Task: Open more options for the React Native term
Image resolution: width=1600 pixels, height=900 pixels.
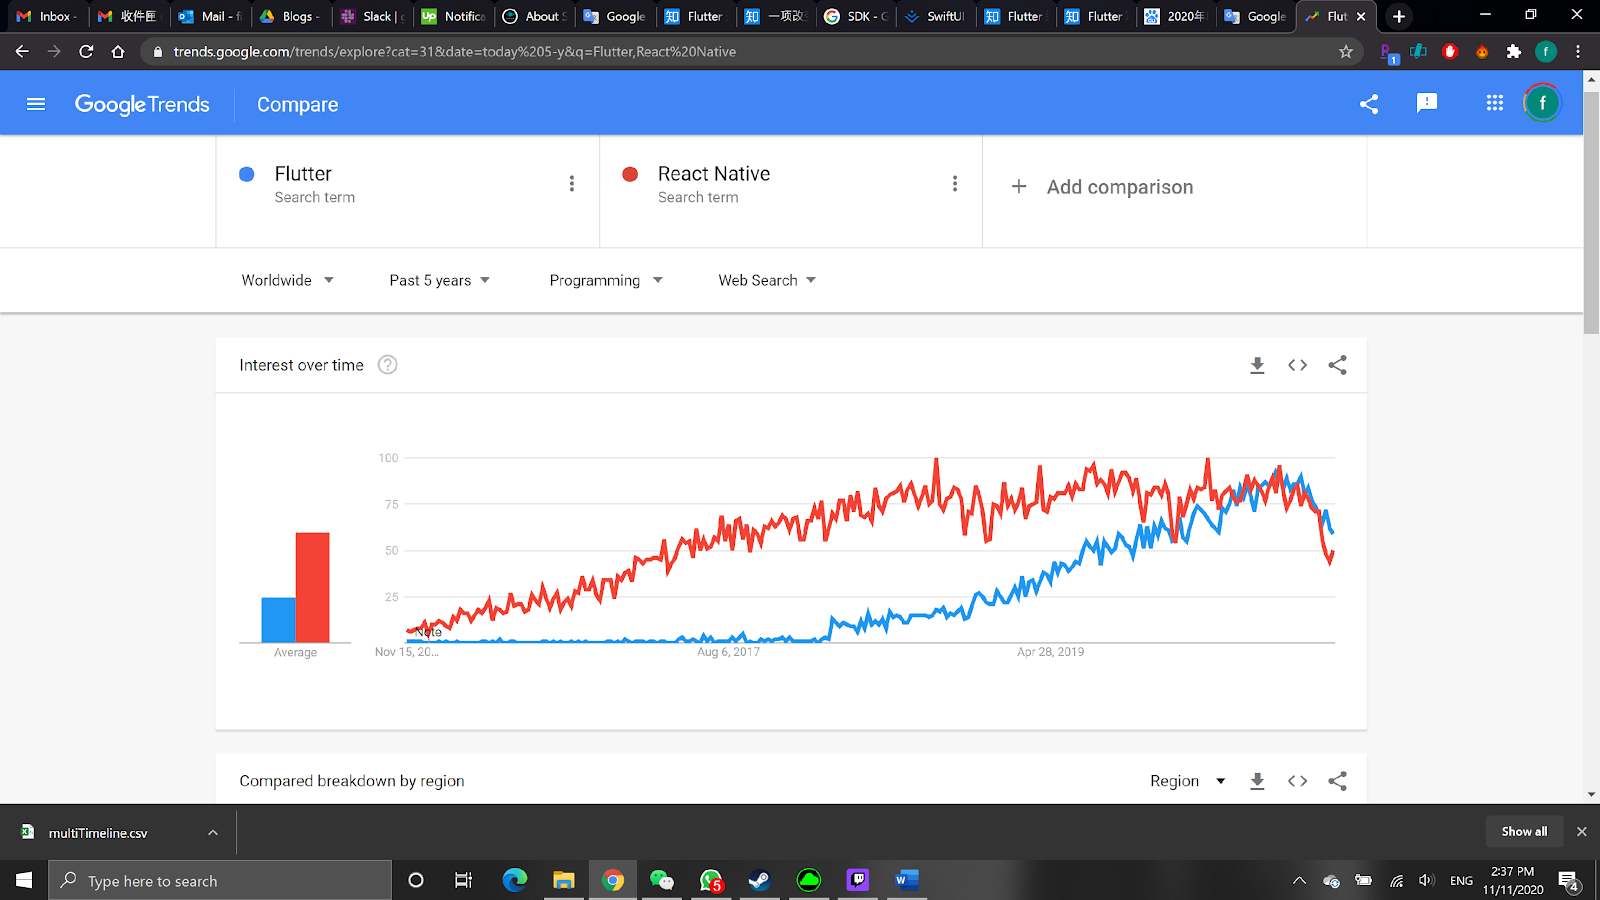Action: point(955,184)
